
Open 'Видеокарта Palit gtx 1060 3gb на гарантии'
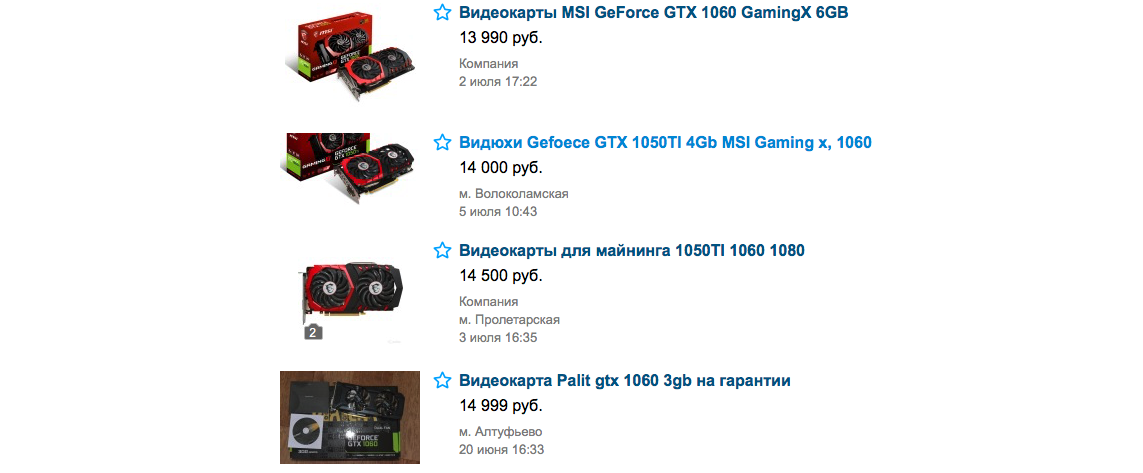pos(625,380)
